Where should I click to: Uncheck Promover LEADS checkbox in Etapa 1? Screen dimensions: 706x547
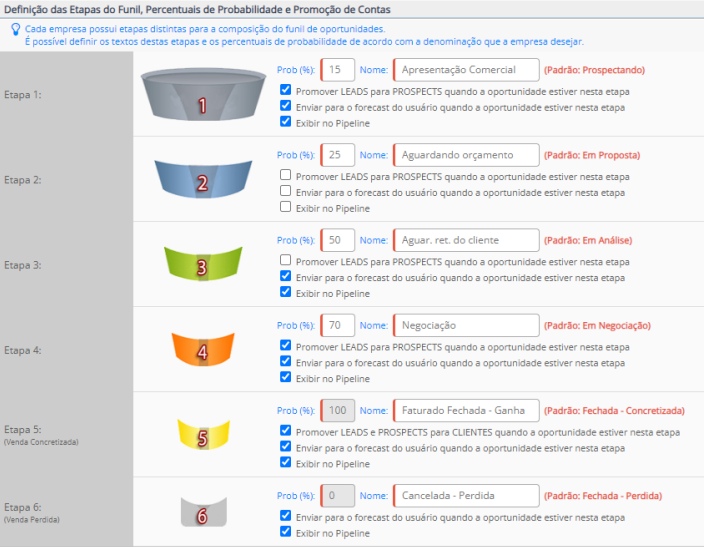tap(285, 90)
